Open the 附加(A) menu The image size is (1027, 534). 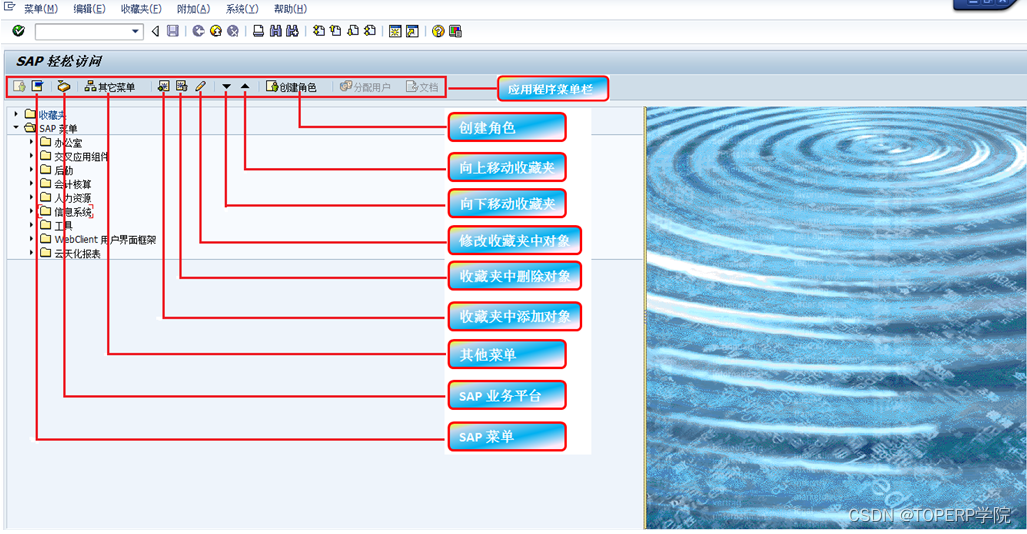coord(193,9)
